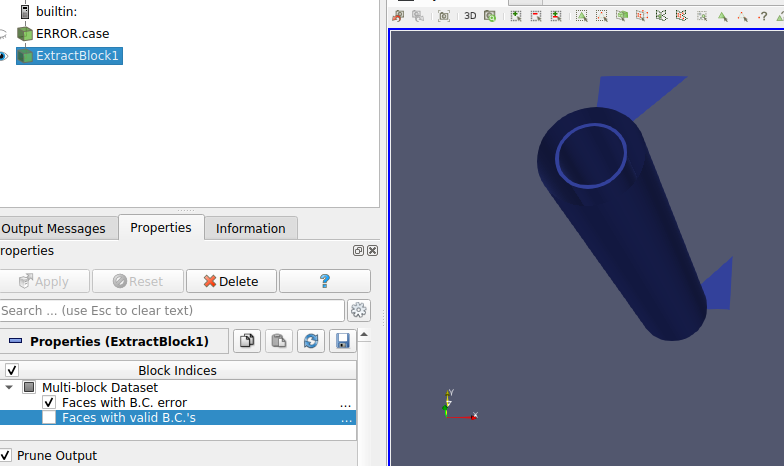The image size is (784, 466).
Task: Switch to the Information tab
Action: 250,228
